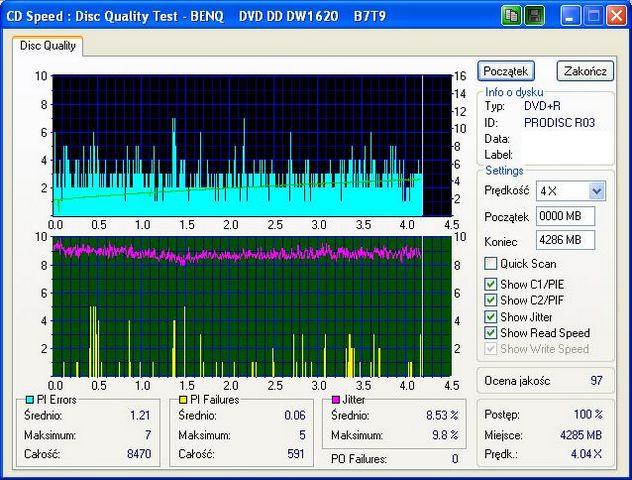632x480 pixels.
Task: Click the Jitter Średnio value 8.53 %
Action: [x=442, y=415]
